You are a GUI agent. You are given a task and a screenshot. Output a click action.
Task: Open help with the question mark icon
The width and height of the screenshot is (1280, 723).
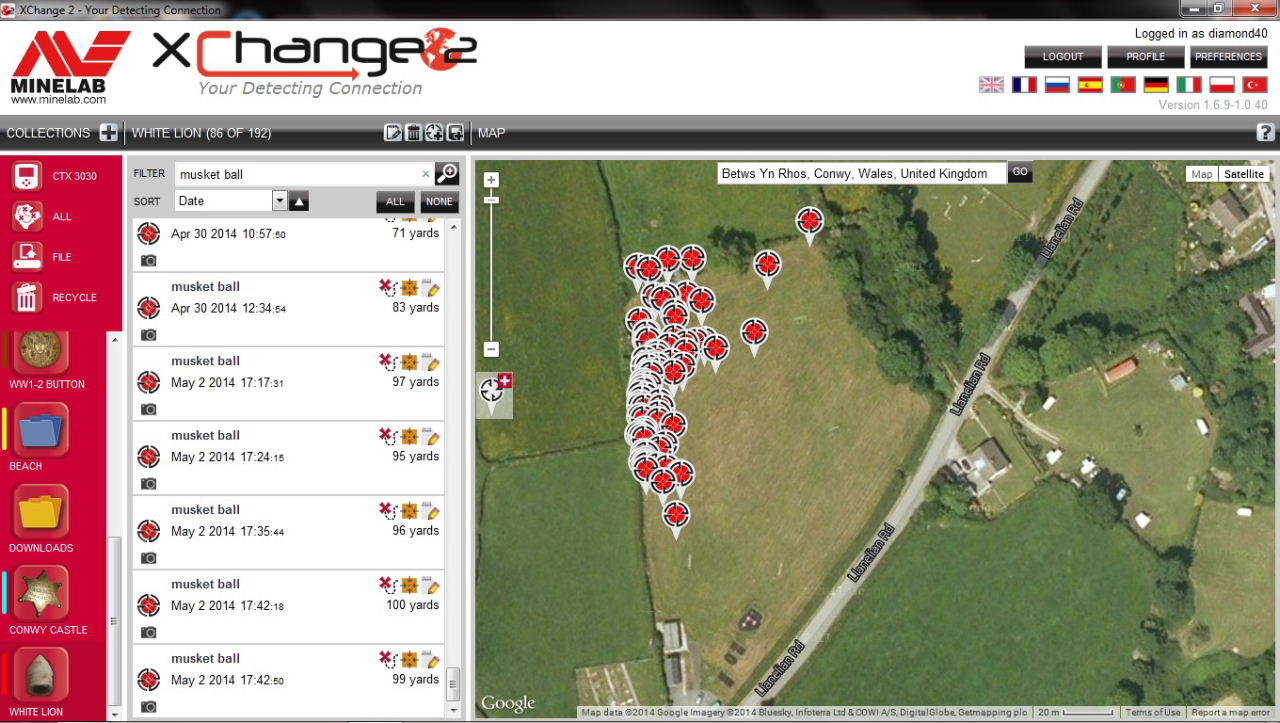click(x=1265, y=132)
